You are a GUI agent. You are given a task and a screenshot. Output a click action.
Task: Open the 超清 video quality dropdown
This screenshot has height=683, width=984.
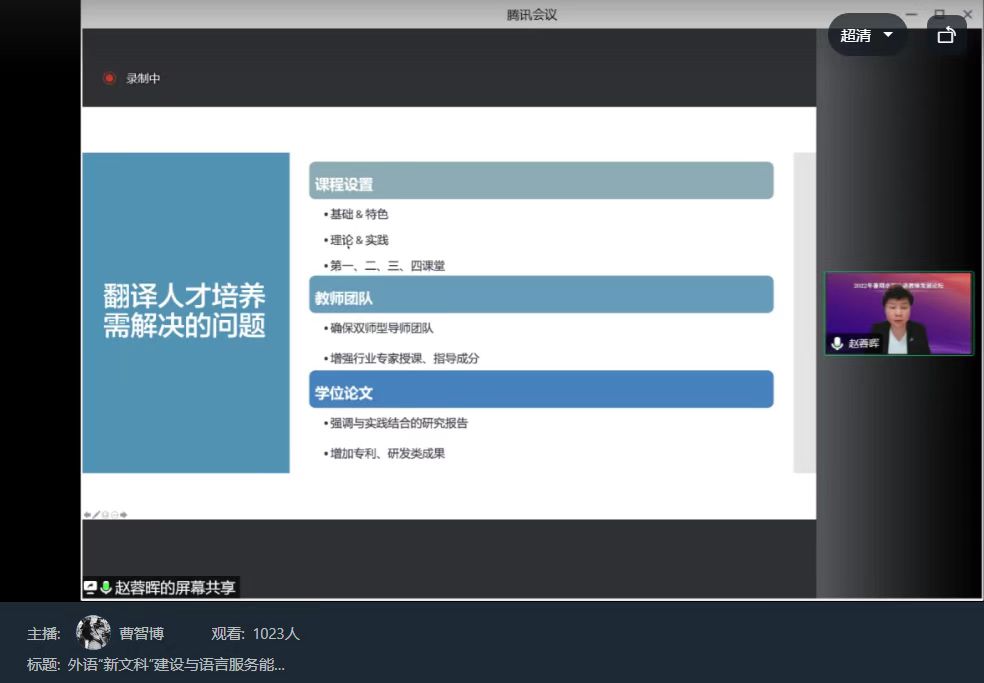[x=866, y=35]
